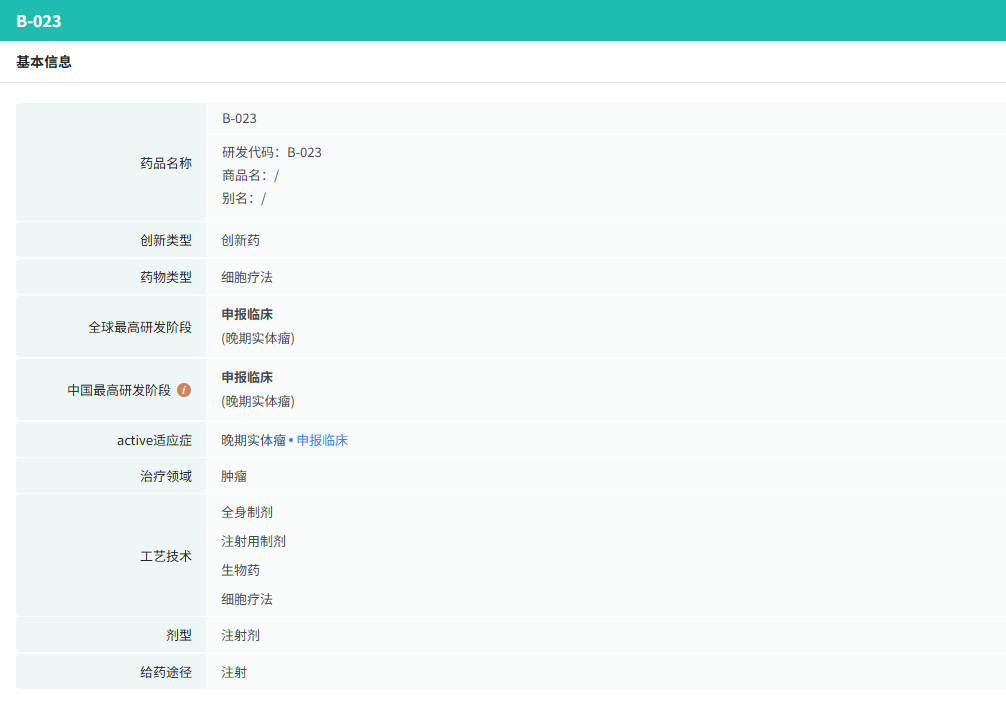Click the 药品名称 row label
The height and width of the screenshot is (706, 1006).
tap(165, 163)
